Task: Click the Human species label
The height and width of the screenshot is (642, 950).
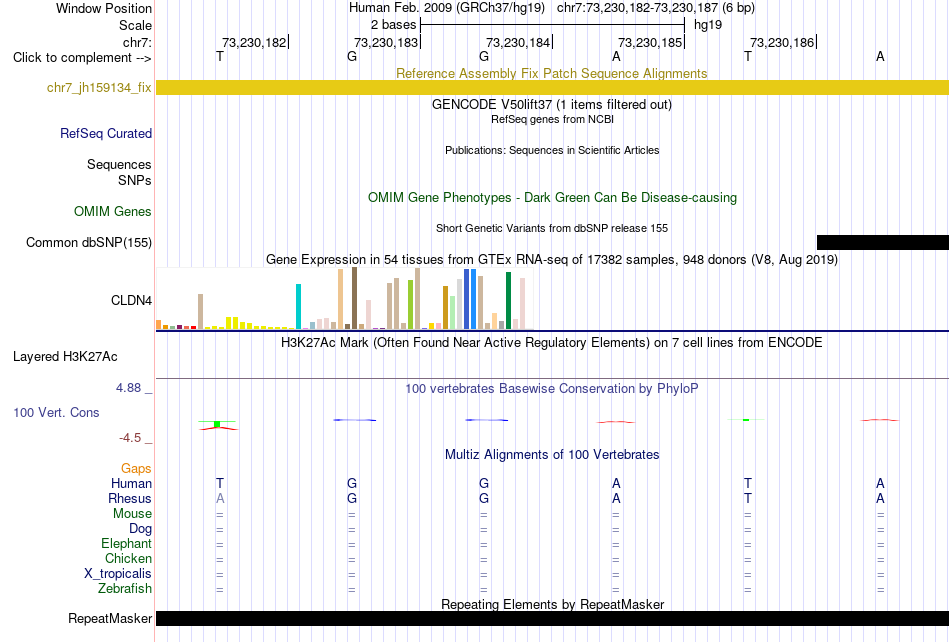Action: coord(131,483)
